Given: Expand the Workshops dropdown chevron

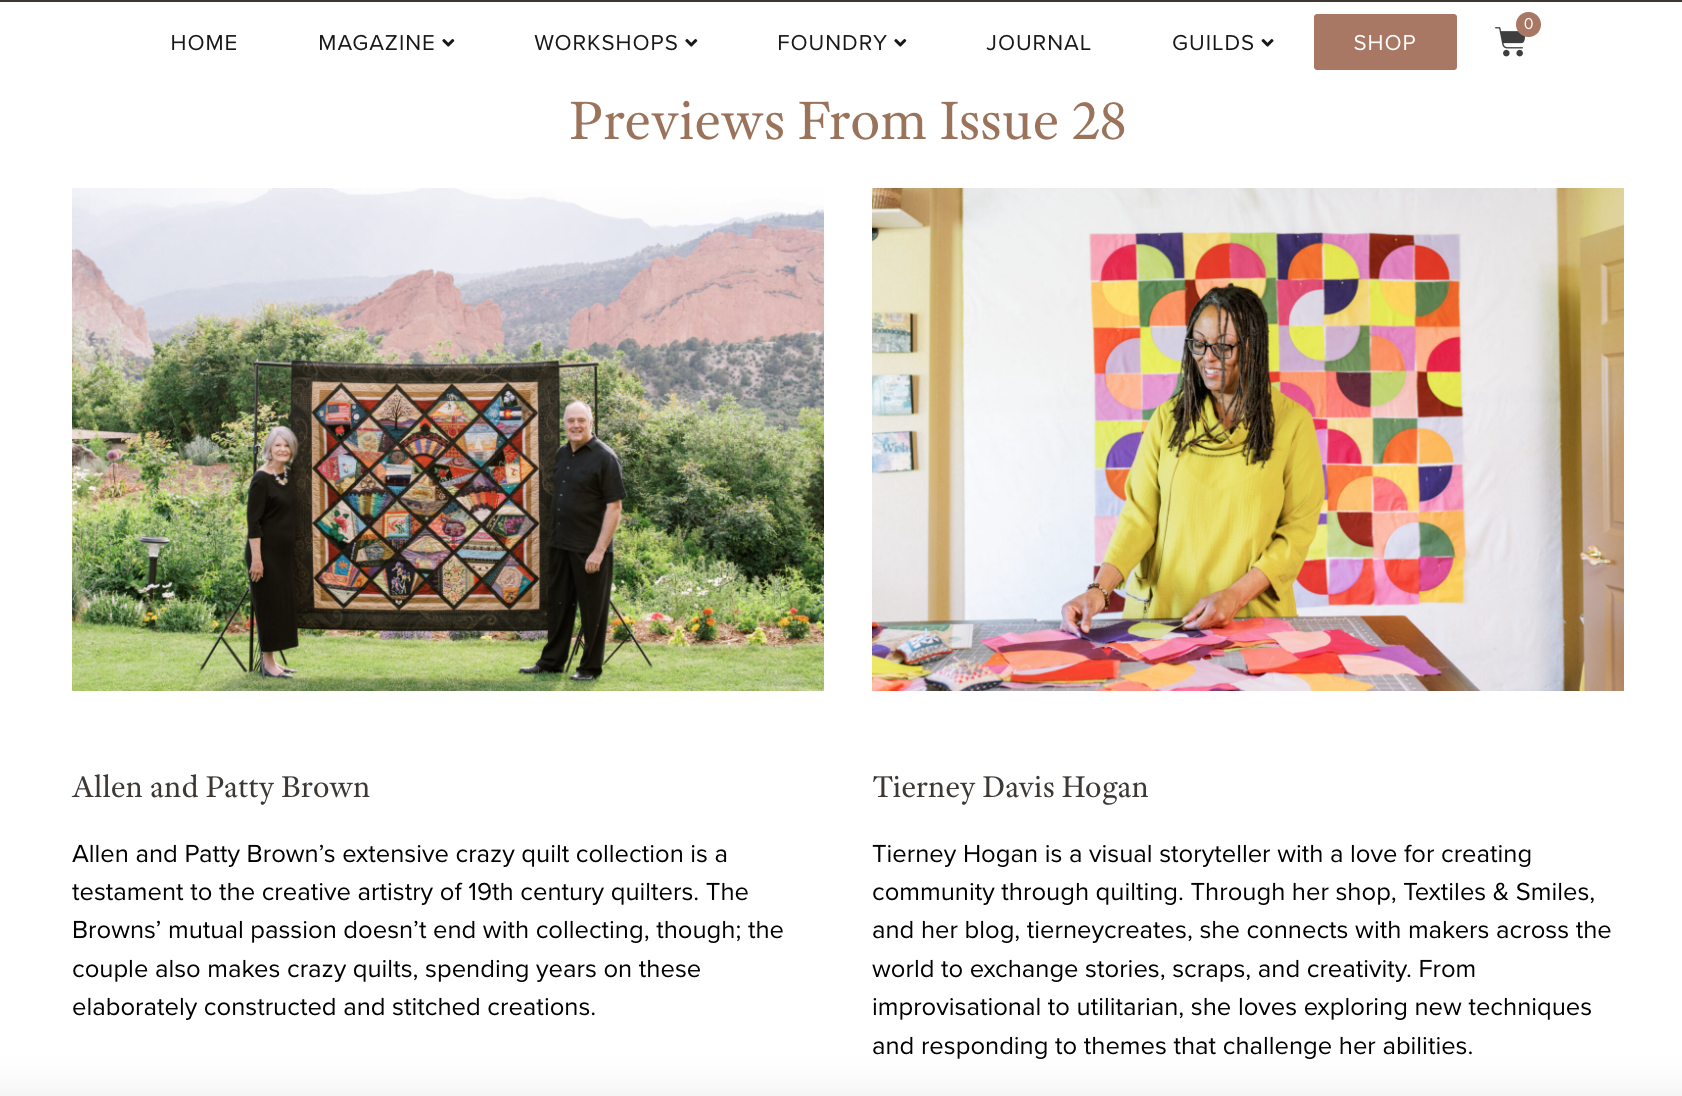Looking at the screenshot, I should [691, 43].
